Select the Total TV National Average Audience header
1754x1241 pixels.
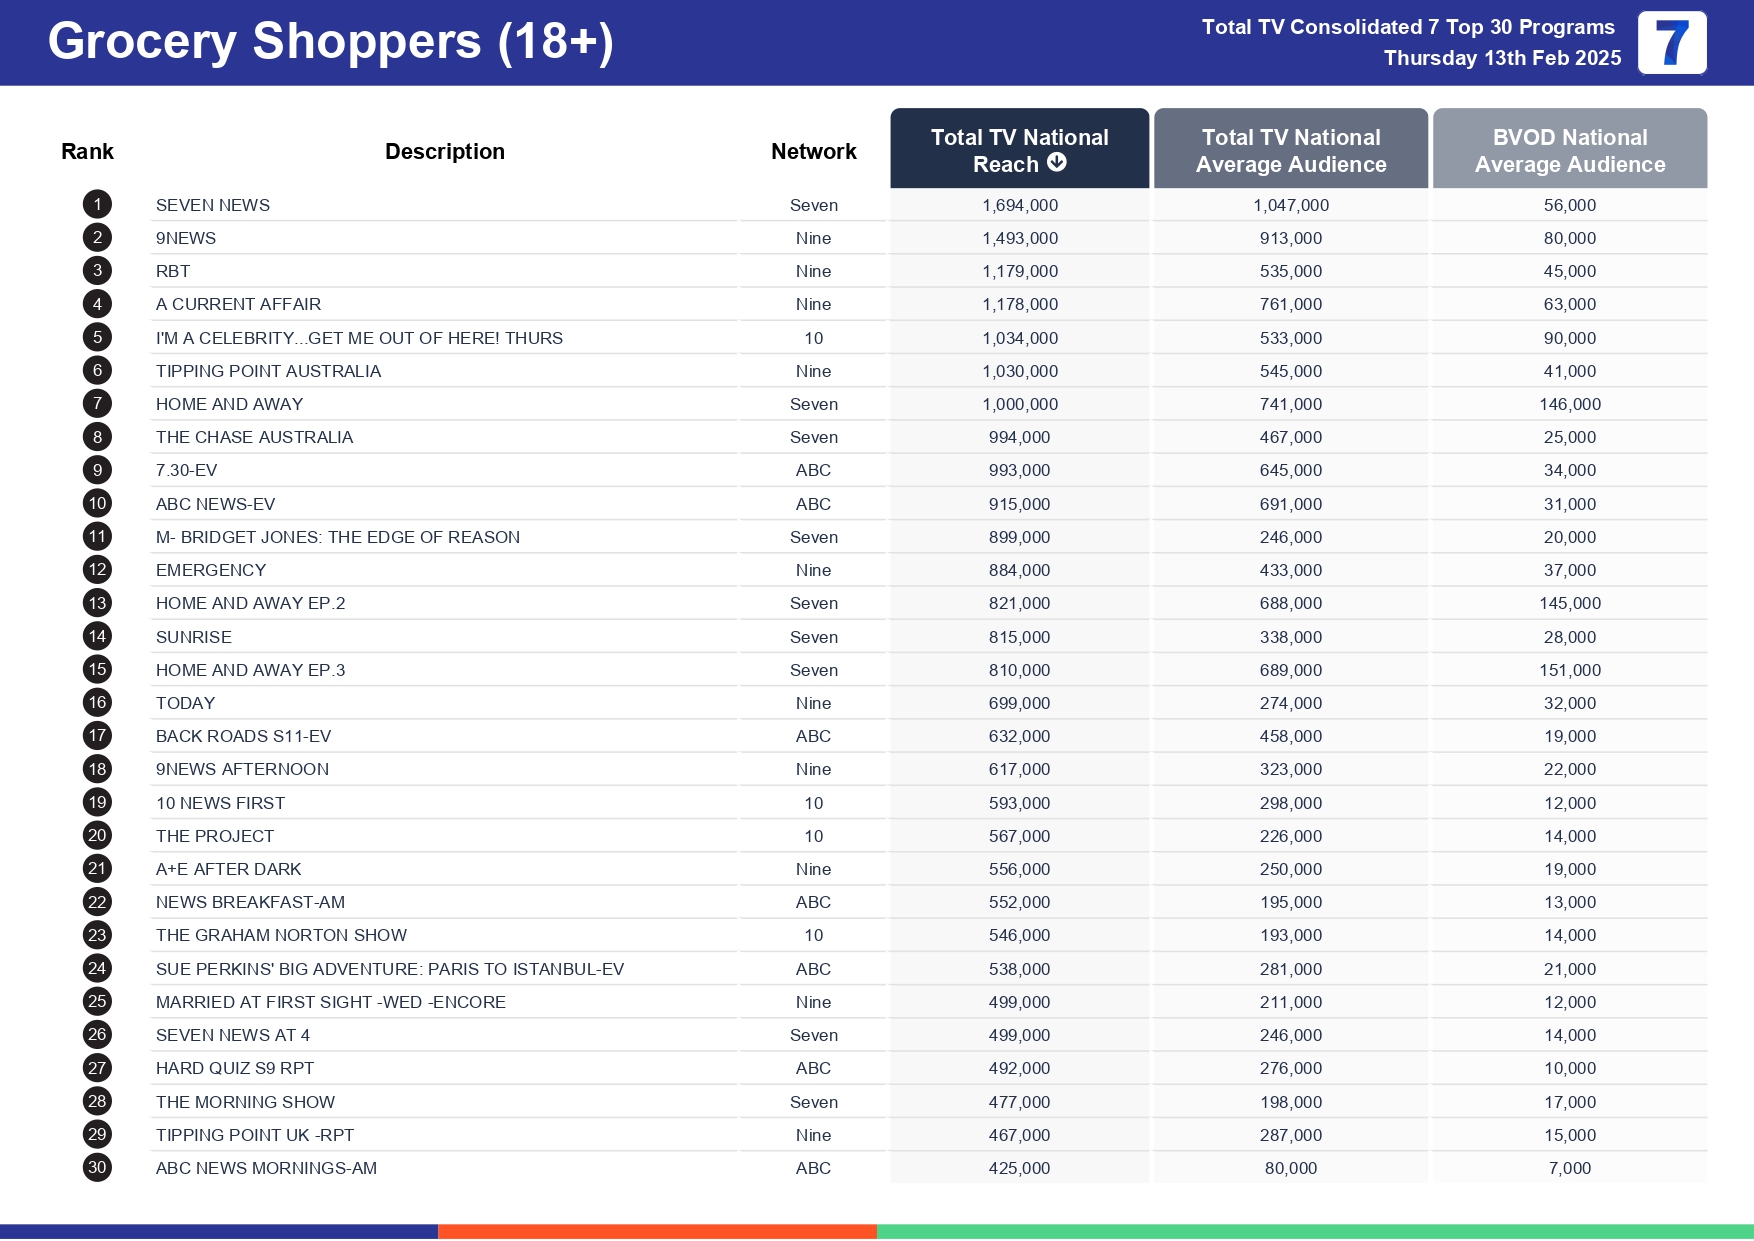[1290, 150]
